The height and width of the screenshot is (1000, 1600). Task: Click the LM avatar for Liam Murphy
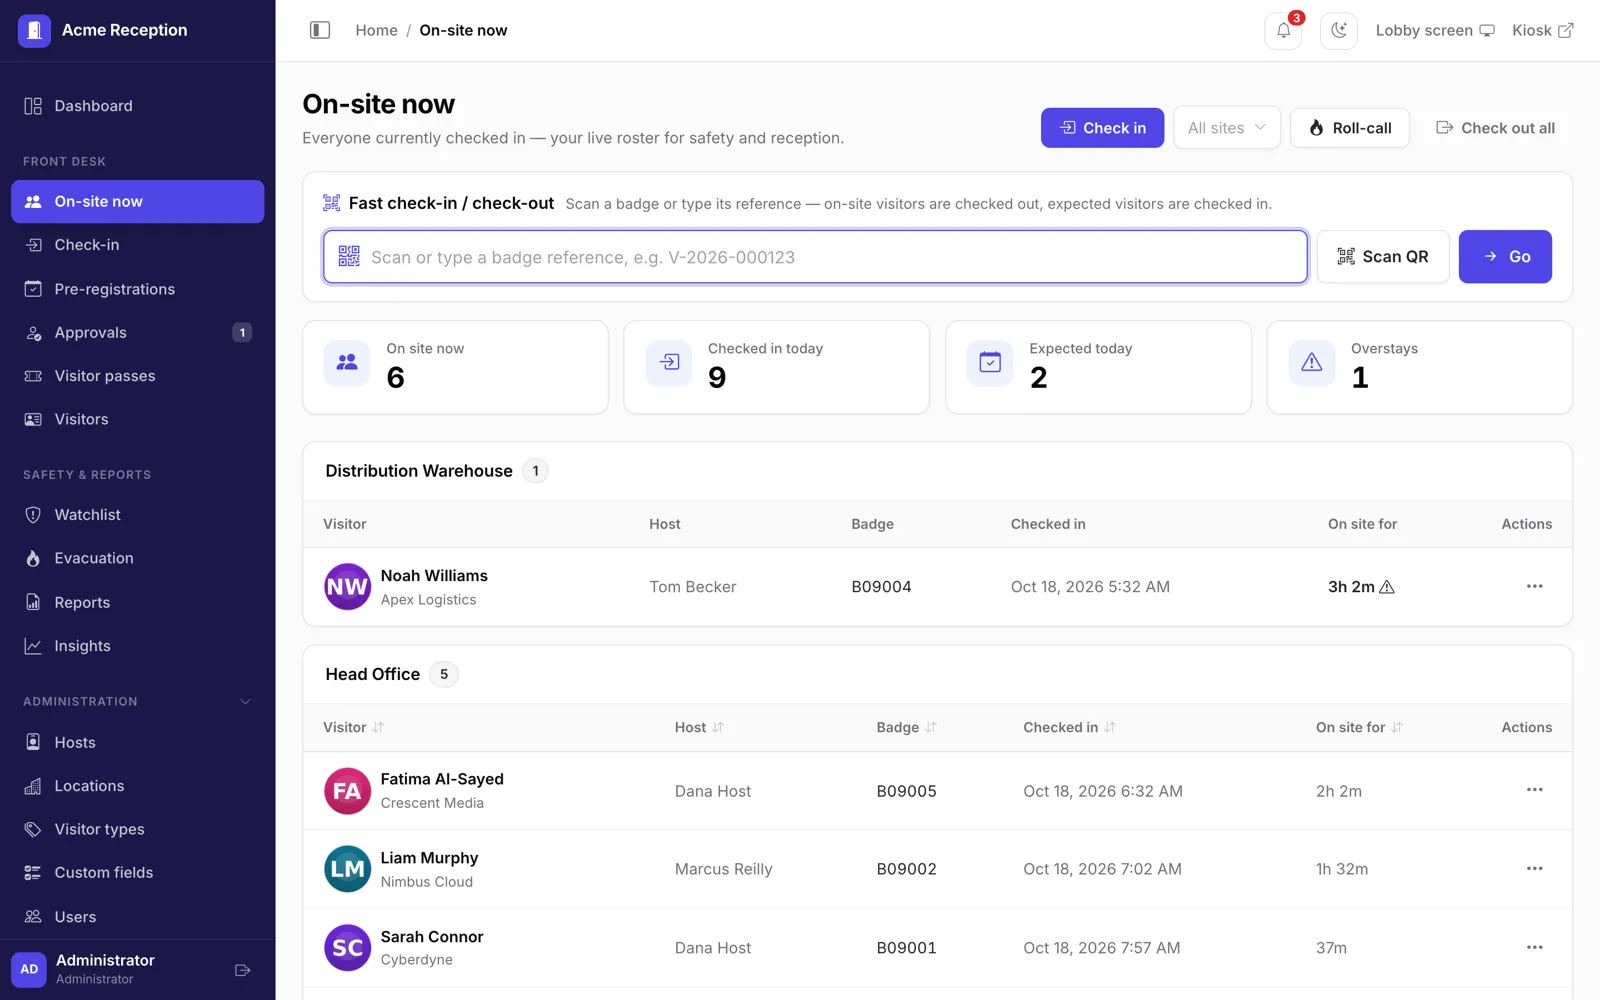(347, 869)
